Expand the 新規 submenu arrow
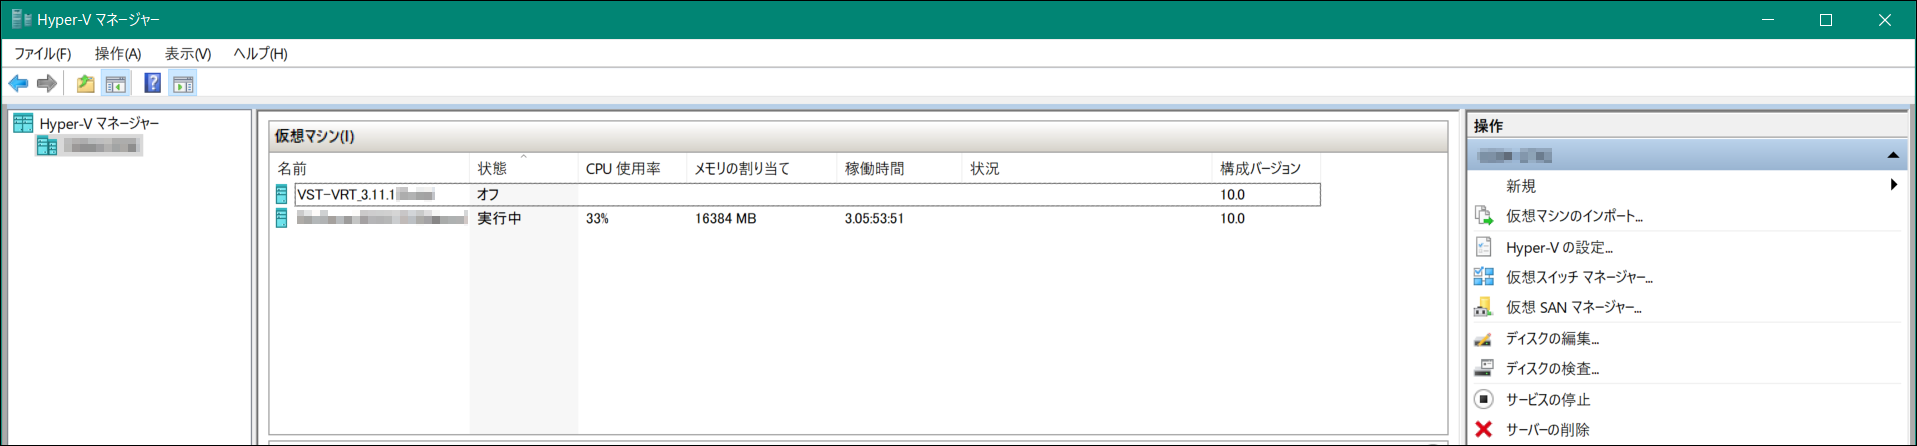The width and height of the screenshot is (1917, 446). (x=1894, y=185)
